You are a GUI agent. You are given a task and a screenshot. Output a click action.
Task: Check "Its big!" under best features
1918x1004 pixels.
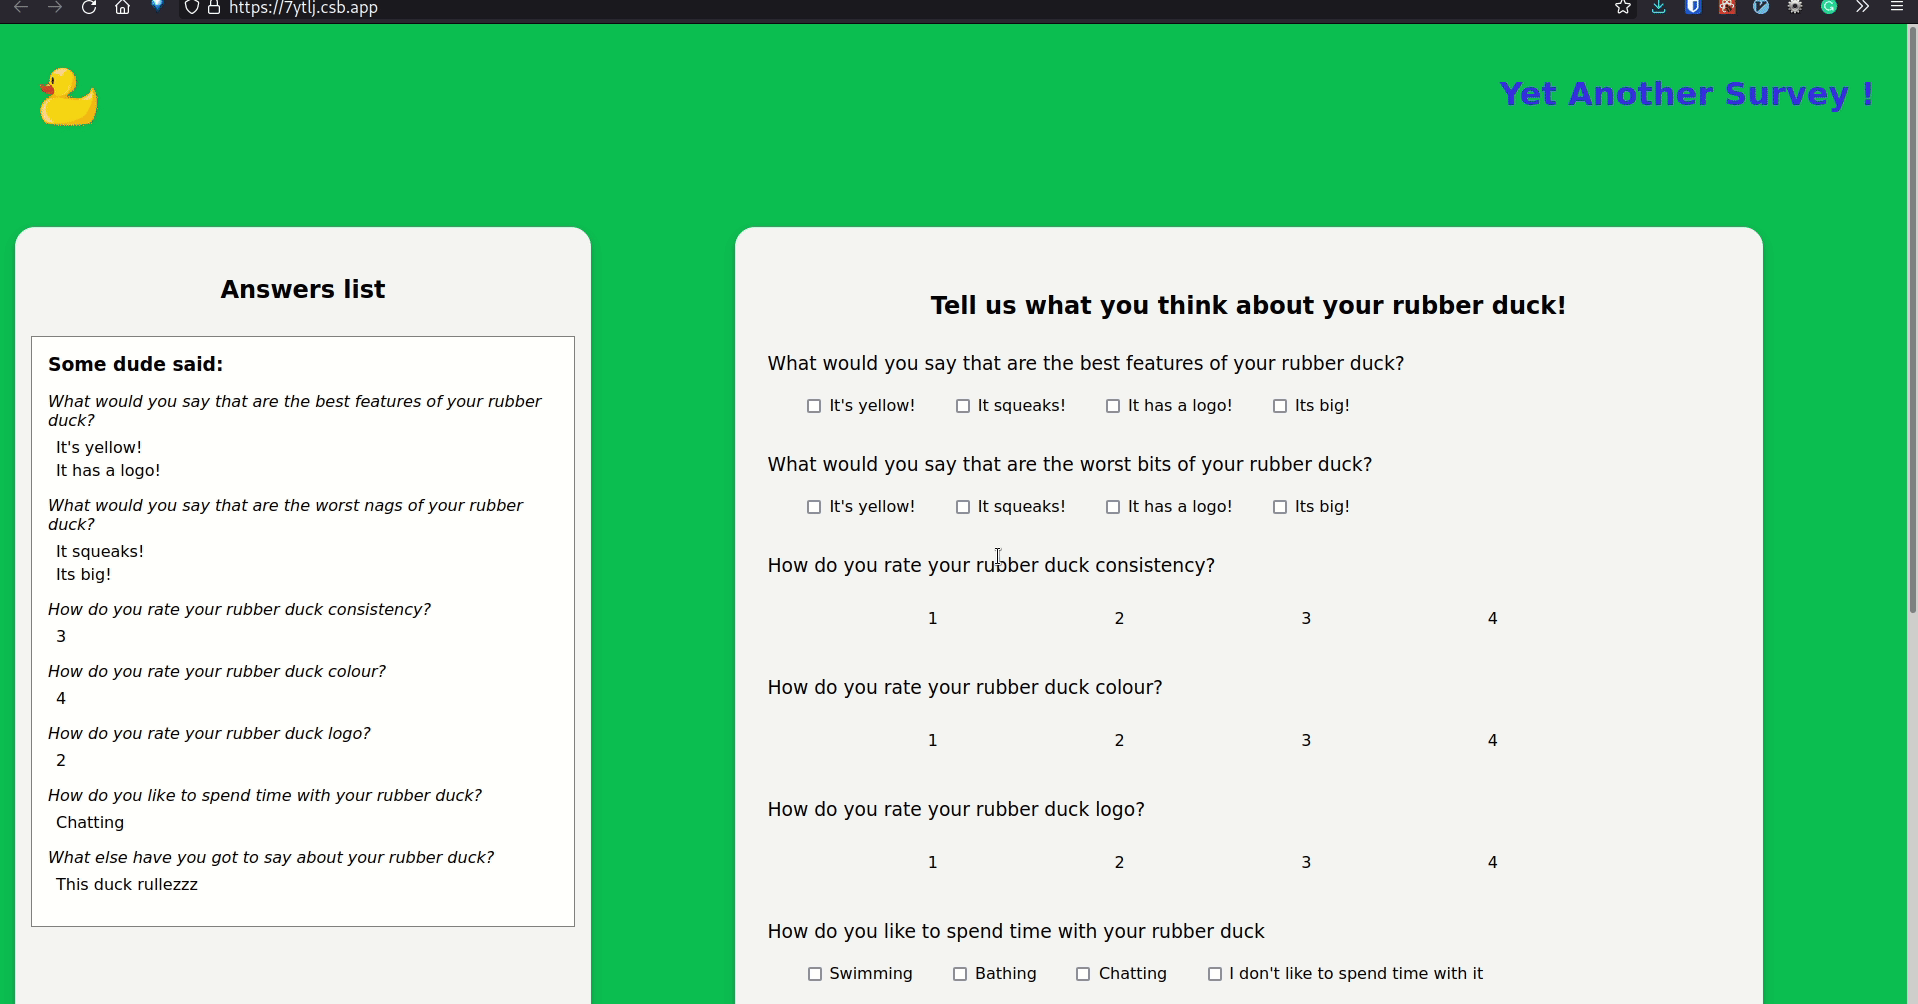click(1280, 406)
